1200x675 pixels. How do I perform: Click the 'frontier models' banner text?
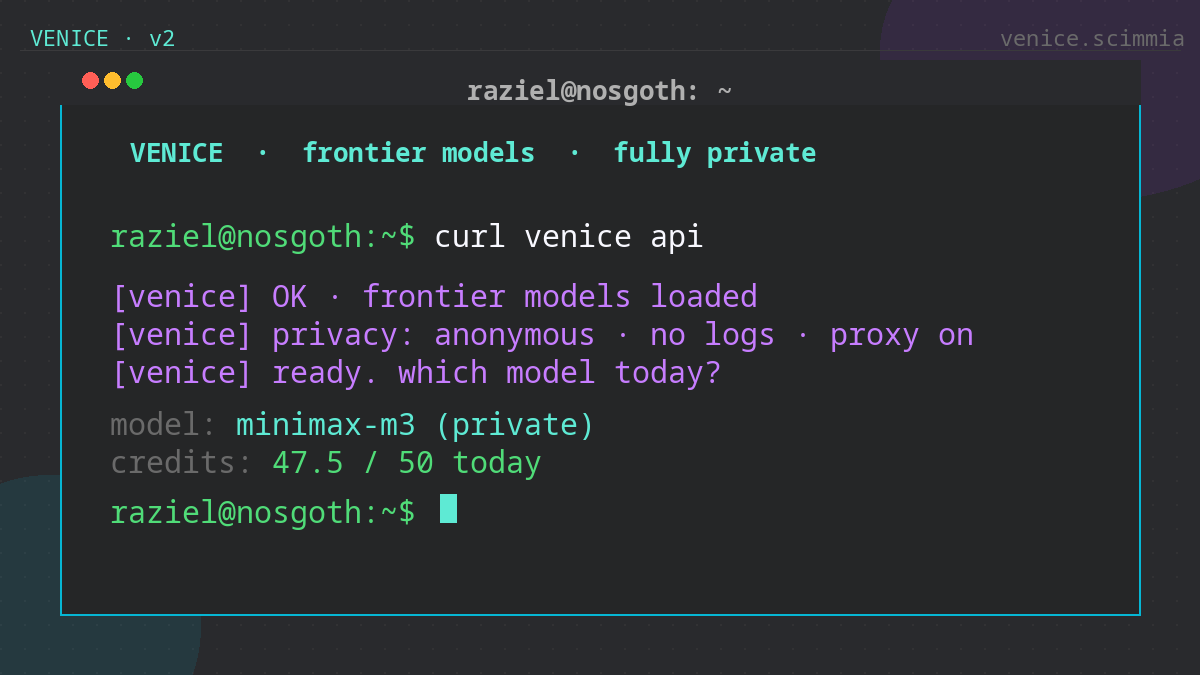pyautogui.click(x=418, y=153)
